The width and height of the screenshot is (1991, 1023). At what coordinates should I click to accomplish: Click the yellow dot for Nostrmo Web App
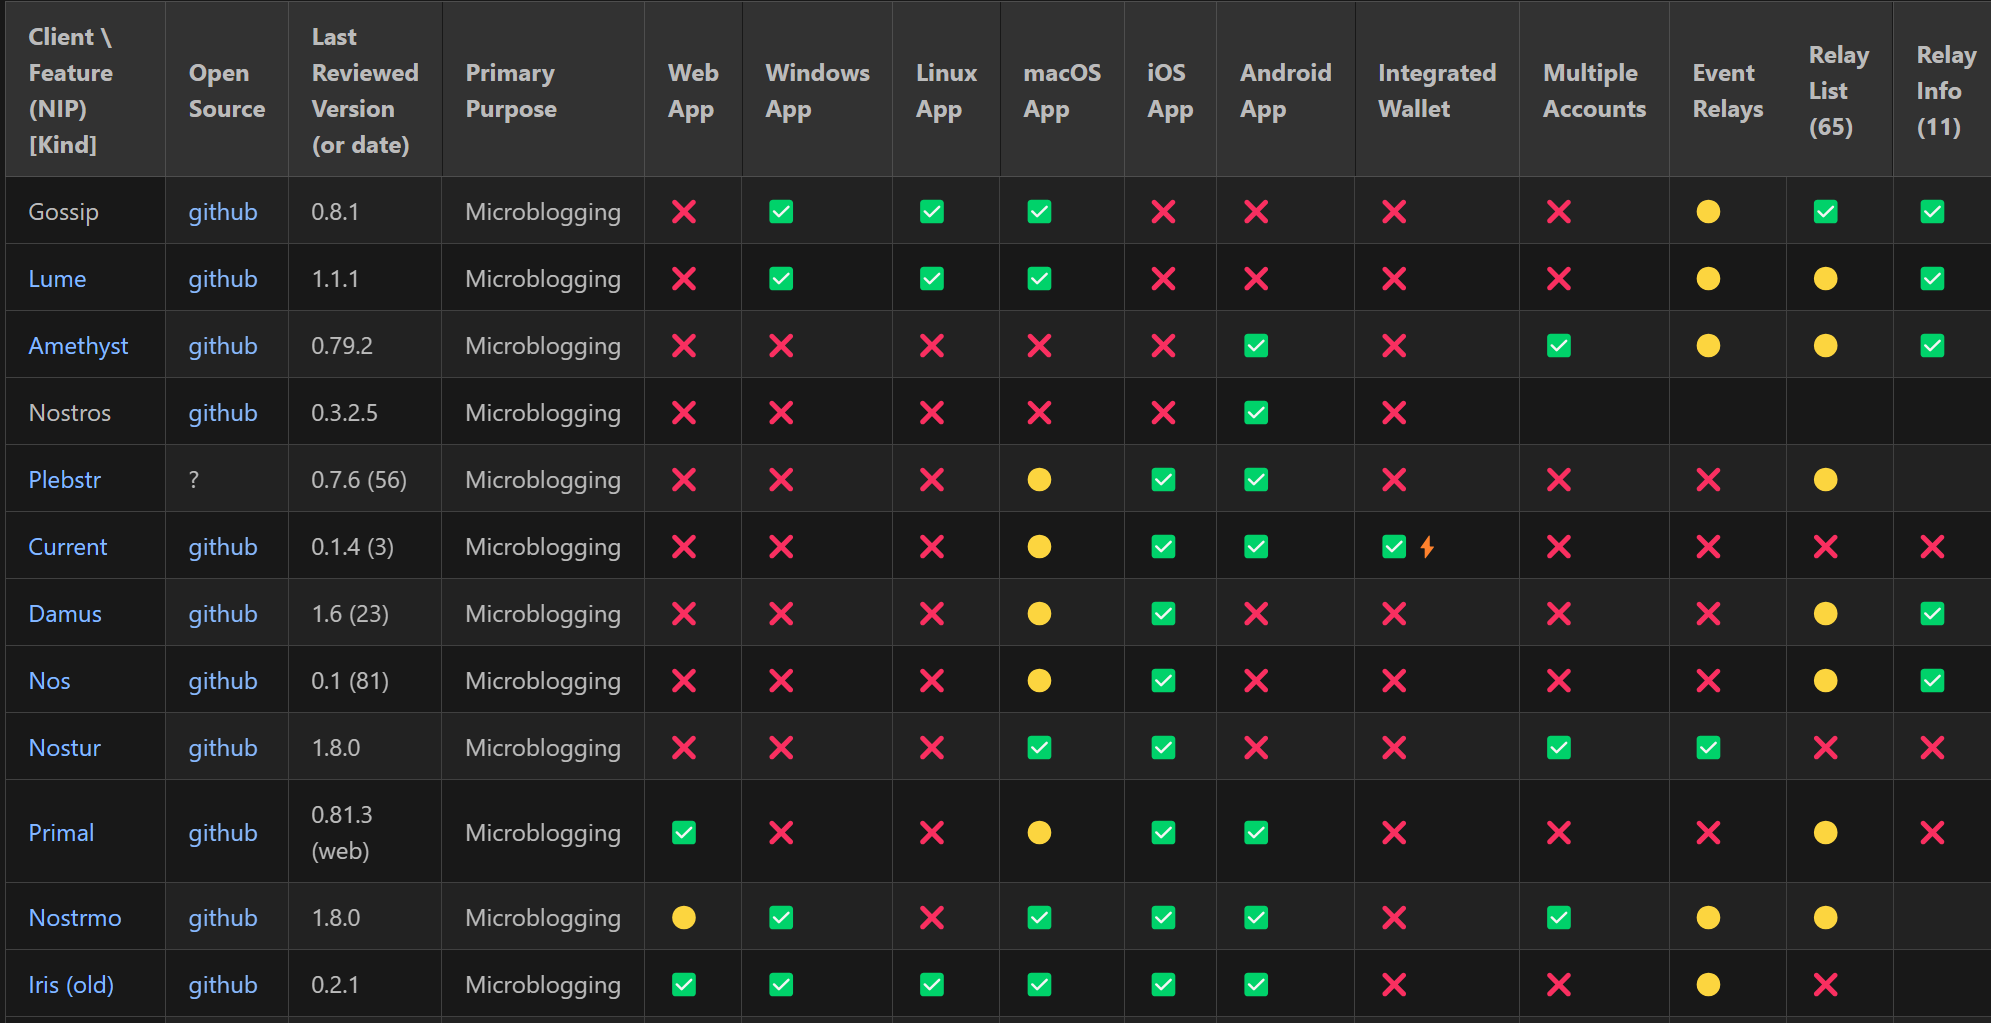(683, 917)
